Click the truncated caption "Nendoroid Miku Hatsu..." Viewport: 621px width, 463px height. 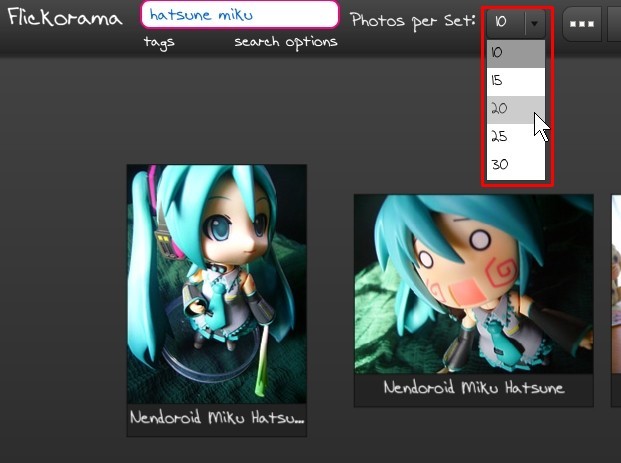coord(217,417)
